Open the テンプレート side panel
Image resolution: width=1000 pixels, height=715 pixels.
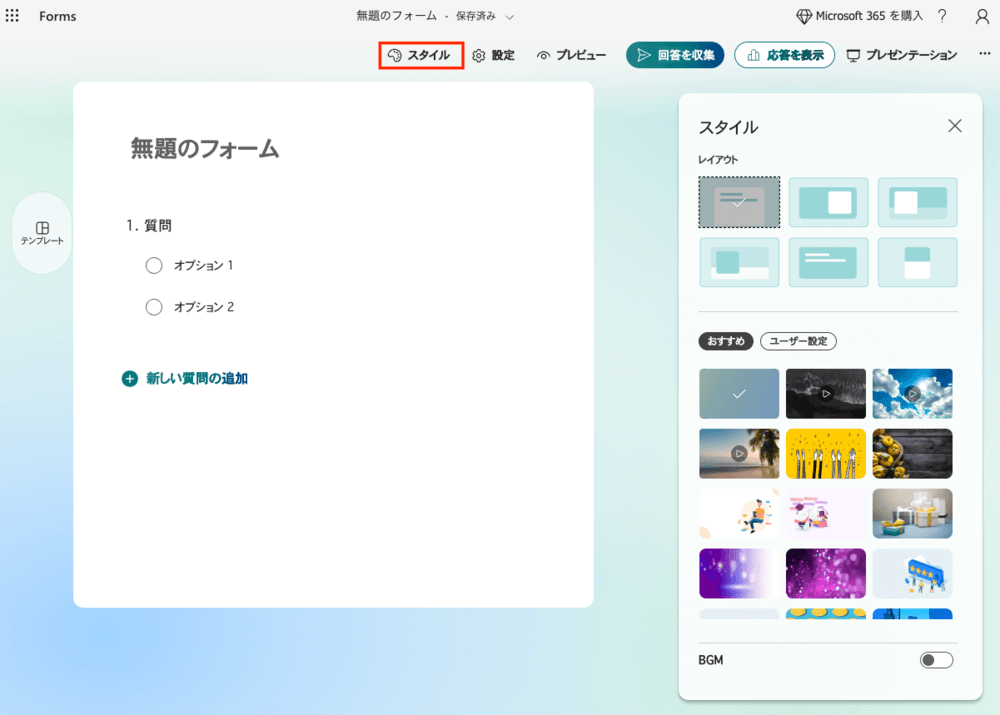point(42,233)
